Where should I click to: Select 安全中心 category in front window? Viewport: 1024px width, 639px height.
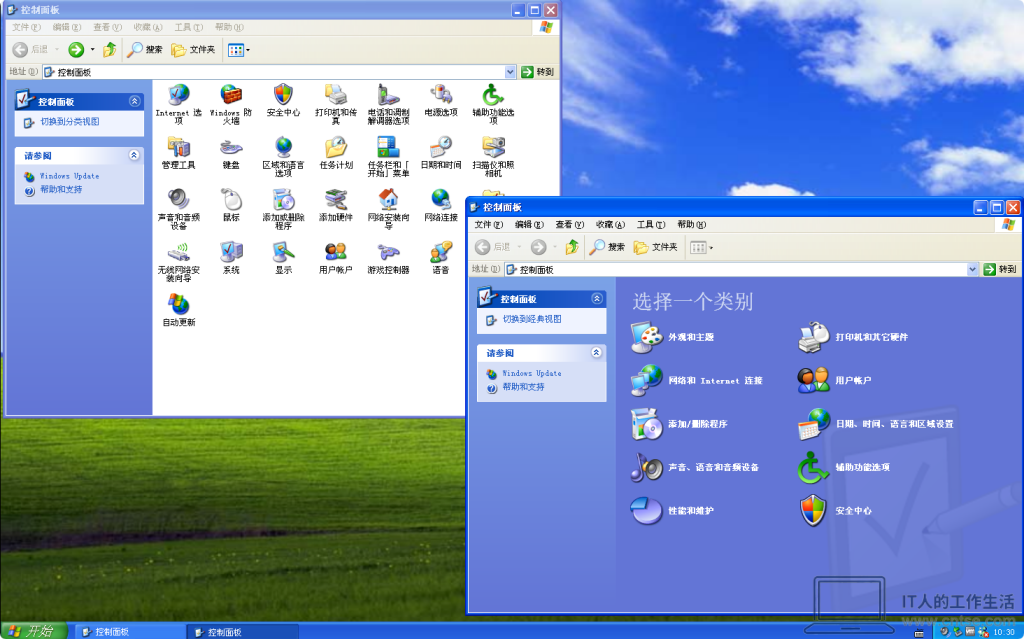pyautogui.click(x=835, y=510)
